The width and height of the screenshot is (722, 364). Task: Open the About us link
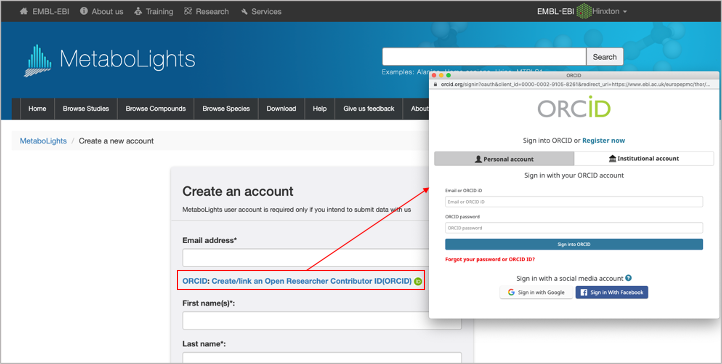[107, 12]
